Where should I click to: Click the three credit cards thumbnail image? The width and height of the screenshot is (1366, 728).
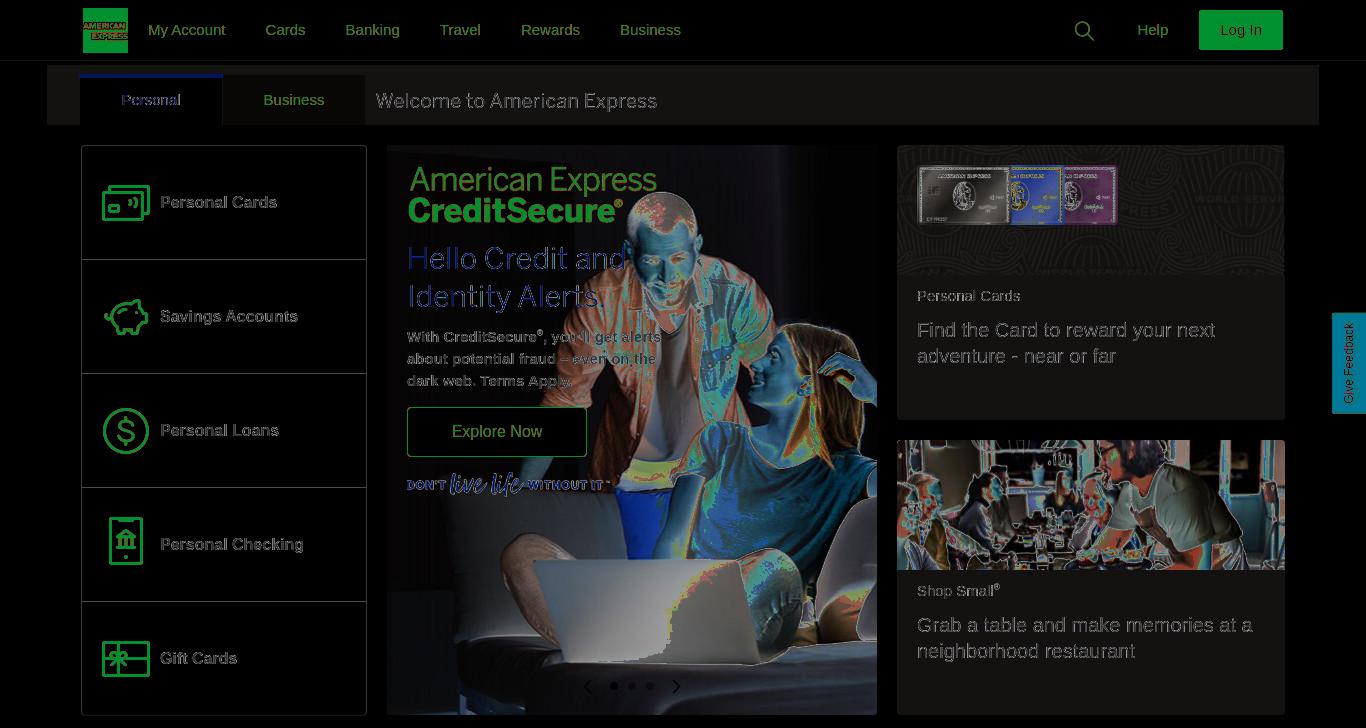[x=1017, y=195]
